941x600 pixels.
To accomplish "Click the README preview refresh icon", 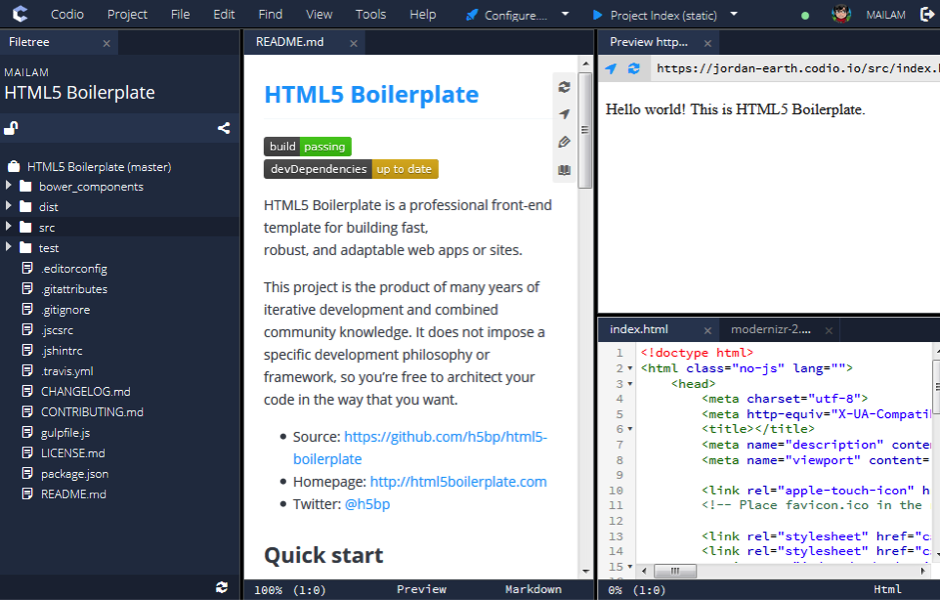I will pyautogui.click(x=564, y=87).
